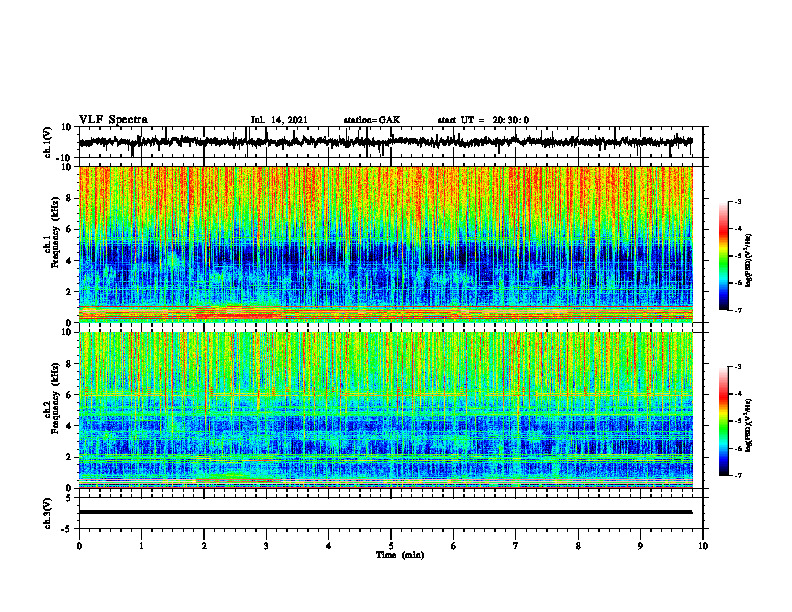The image size is (792, 612).
Task: Click the Time (min) axis title
Action: (400, 555)
